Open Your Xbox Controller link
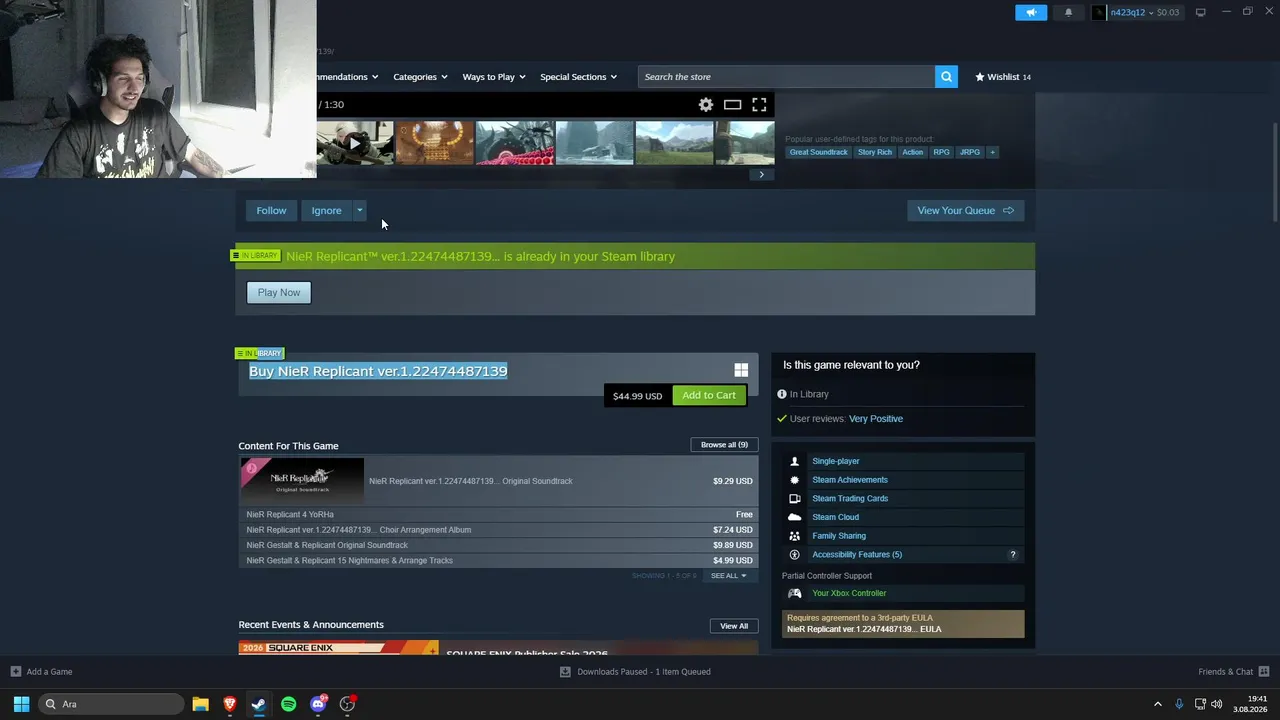Viewport: 1280px width, 720px height. coord(849,593)
